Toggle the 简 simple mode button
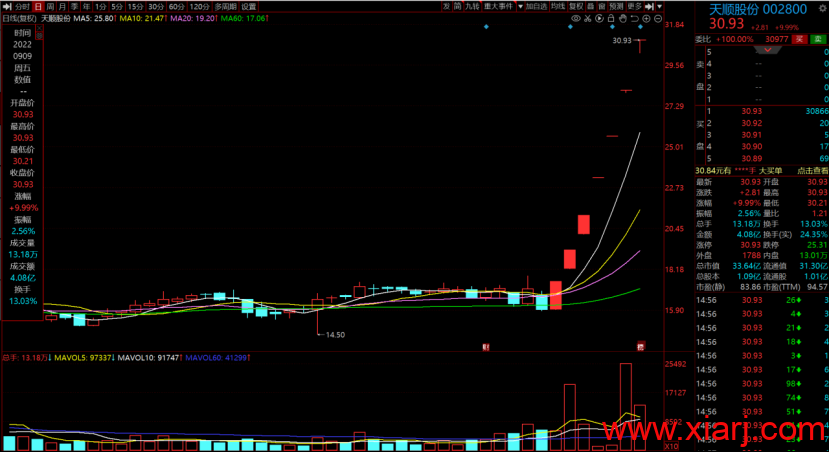The height and width of the screenshot is (452, 829). pyautogui.click(x=458, y=6)
